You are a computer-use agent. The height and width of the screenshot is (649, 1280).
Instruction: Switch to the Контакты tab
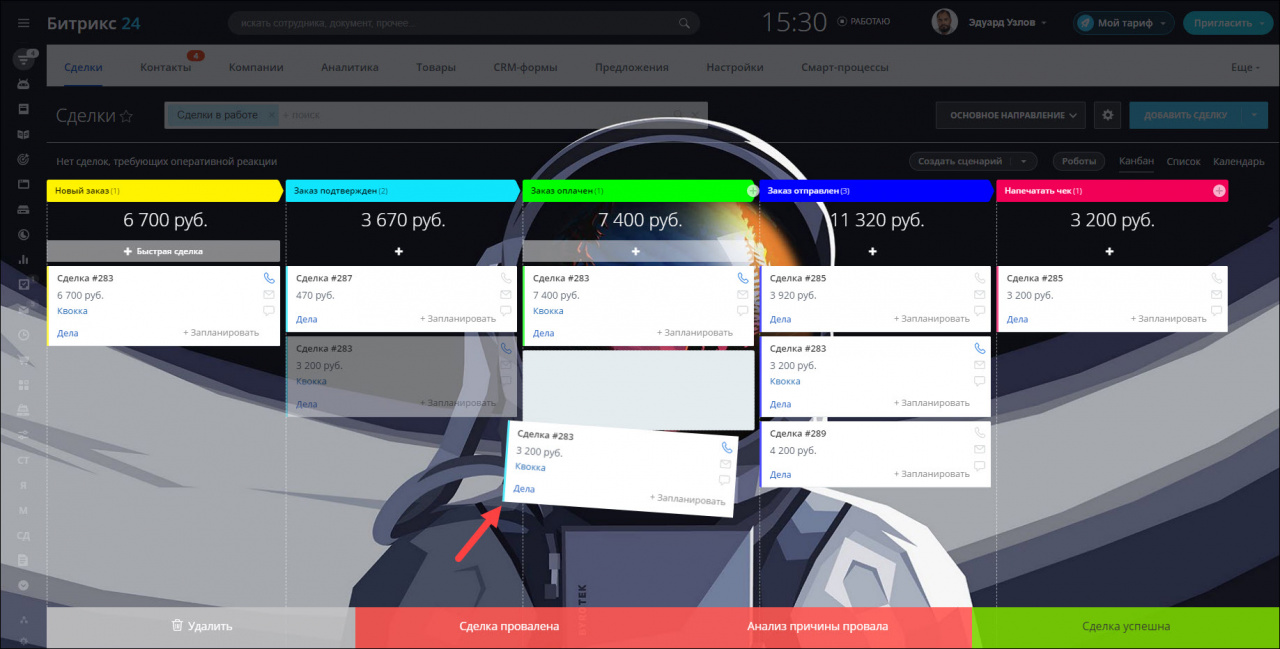pos(165,68)
